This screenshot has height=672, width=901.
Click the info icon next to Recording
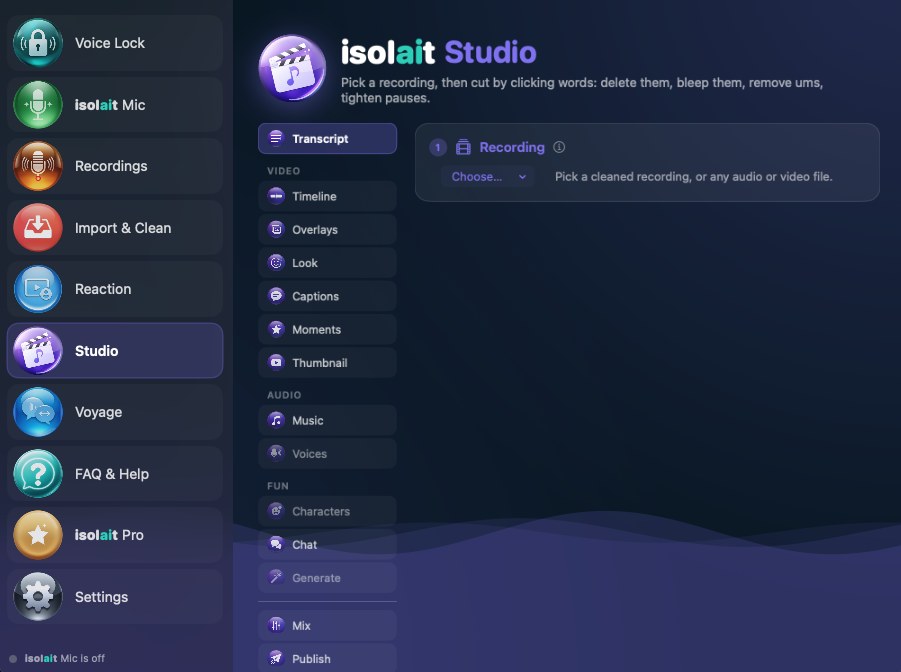[x=559, y=147]
